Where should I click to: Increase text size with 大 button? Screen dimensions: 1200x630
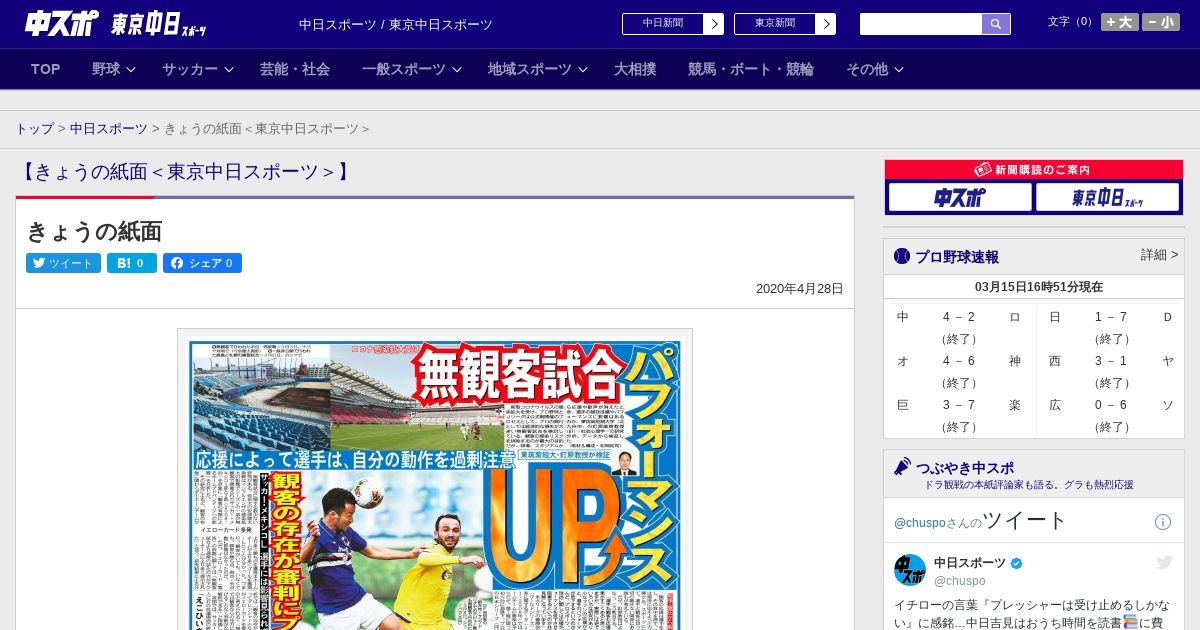1119,22
